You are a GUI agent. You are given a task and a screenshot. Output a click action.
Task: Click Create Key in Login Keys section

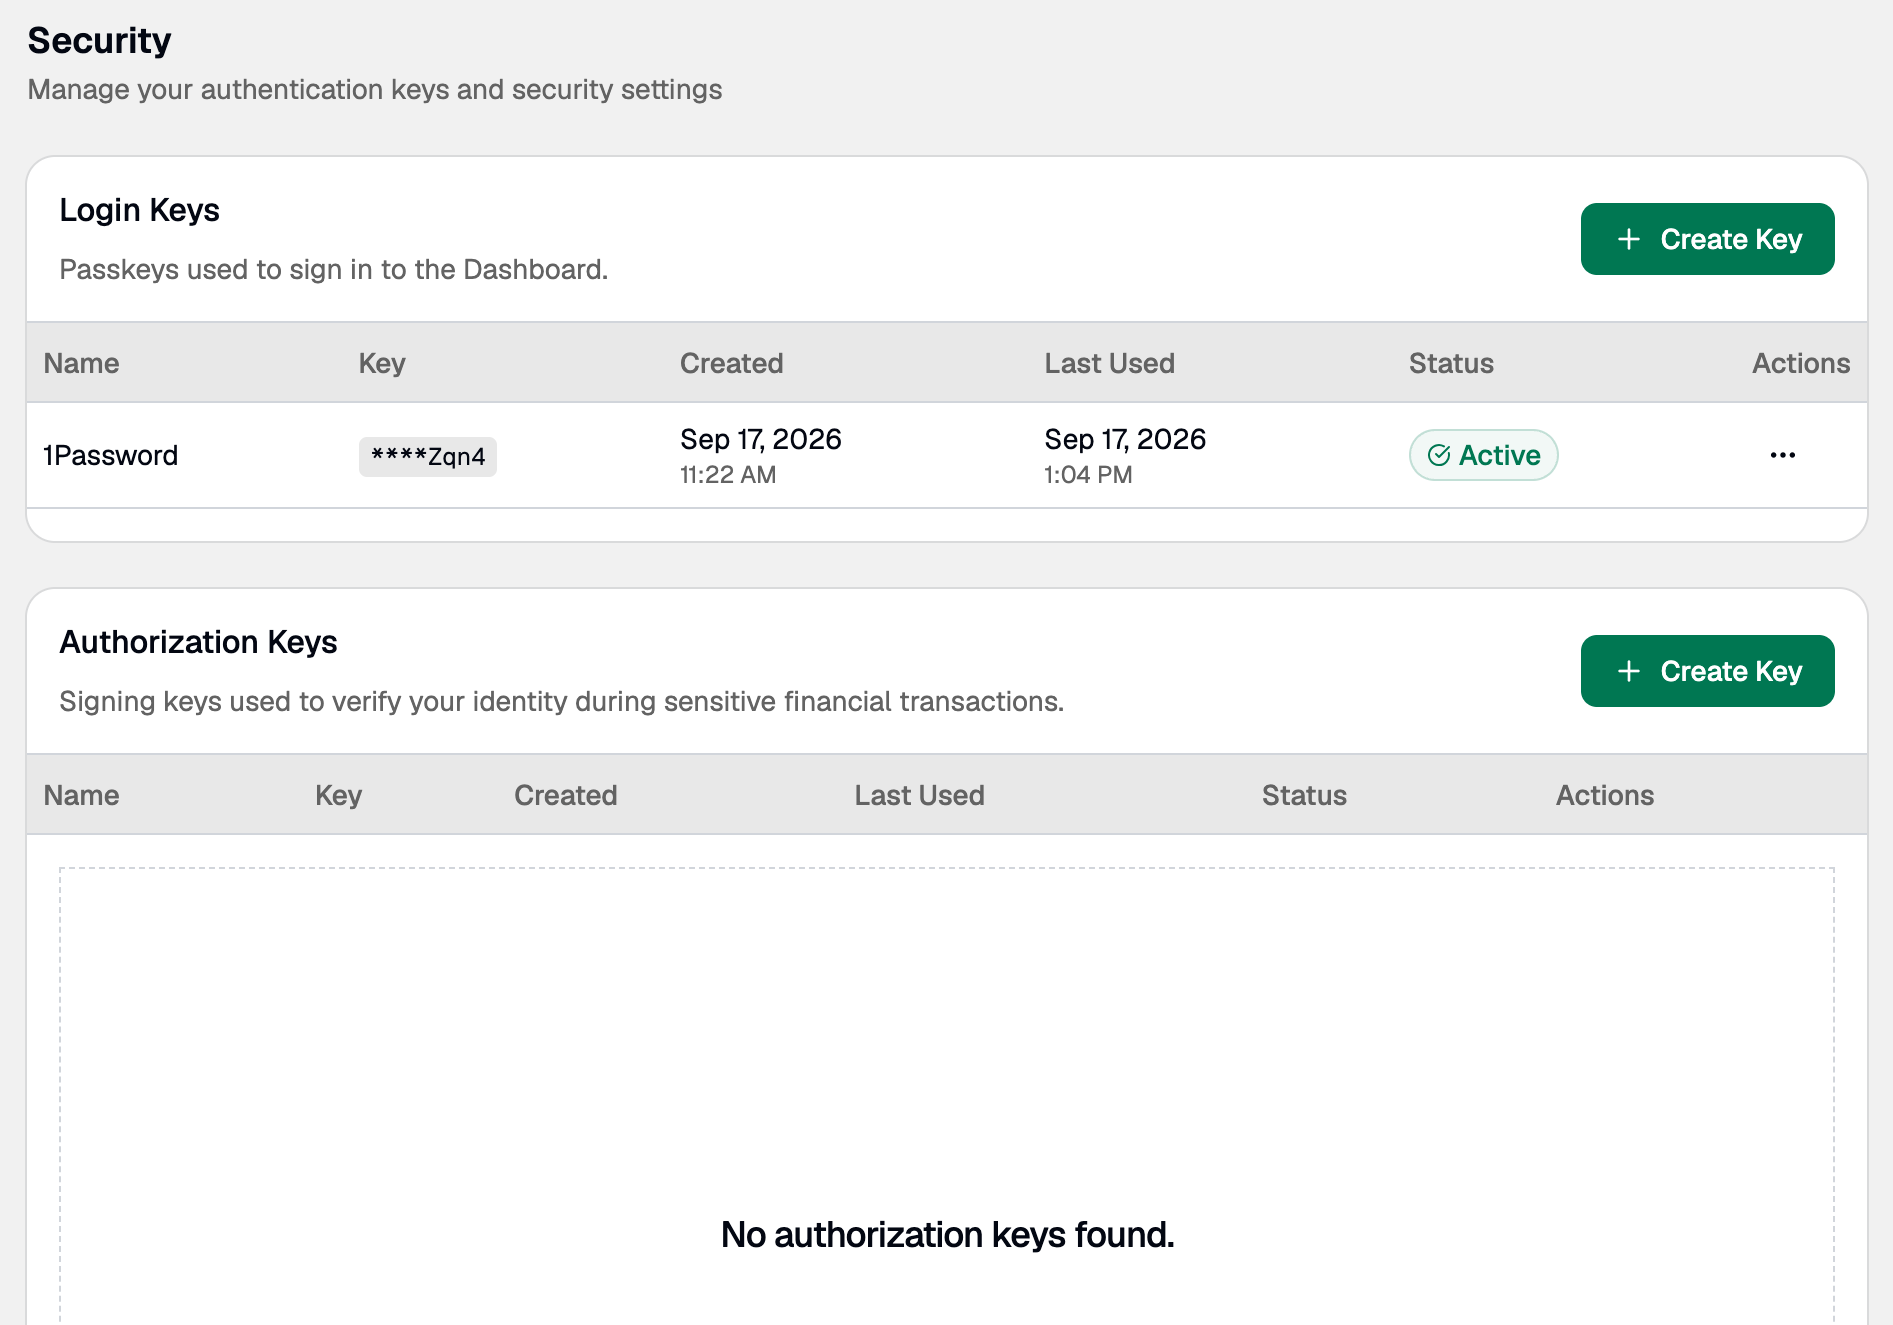[1707, 239]
